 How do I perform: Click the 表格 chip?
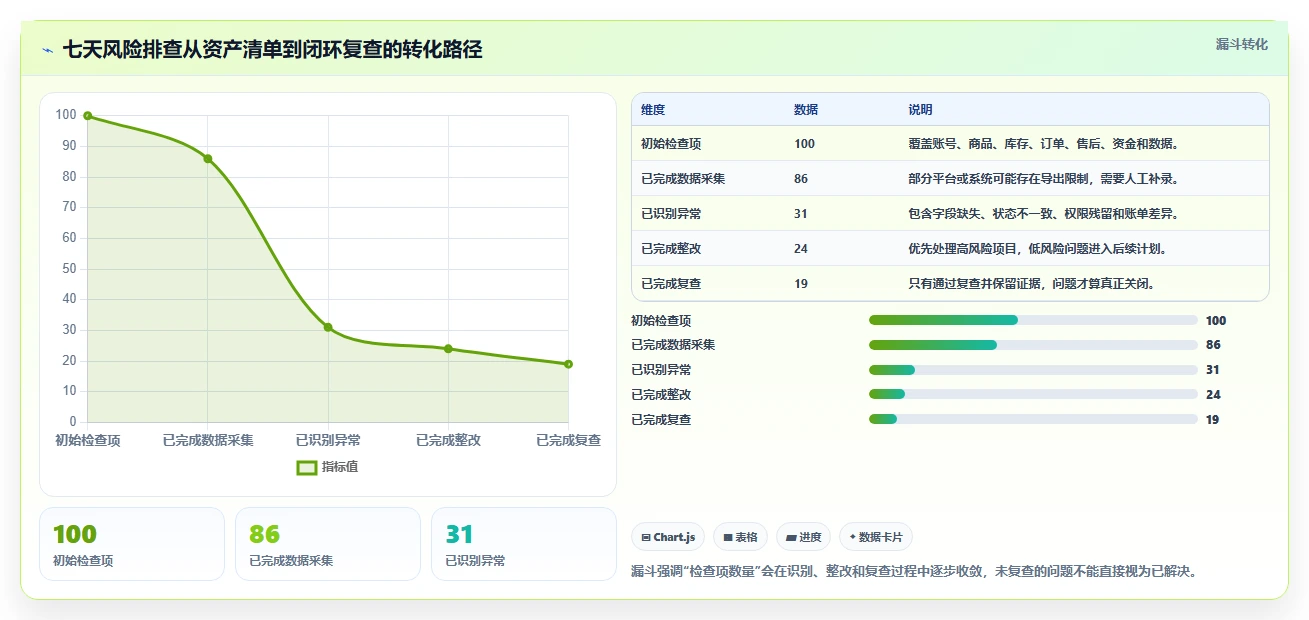pos(740,537)
